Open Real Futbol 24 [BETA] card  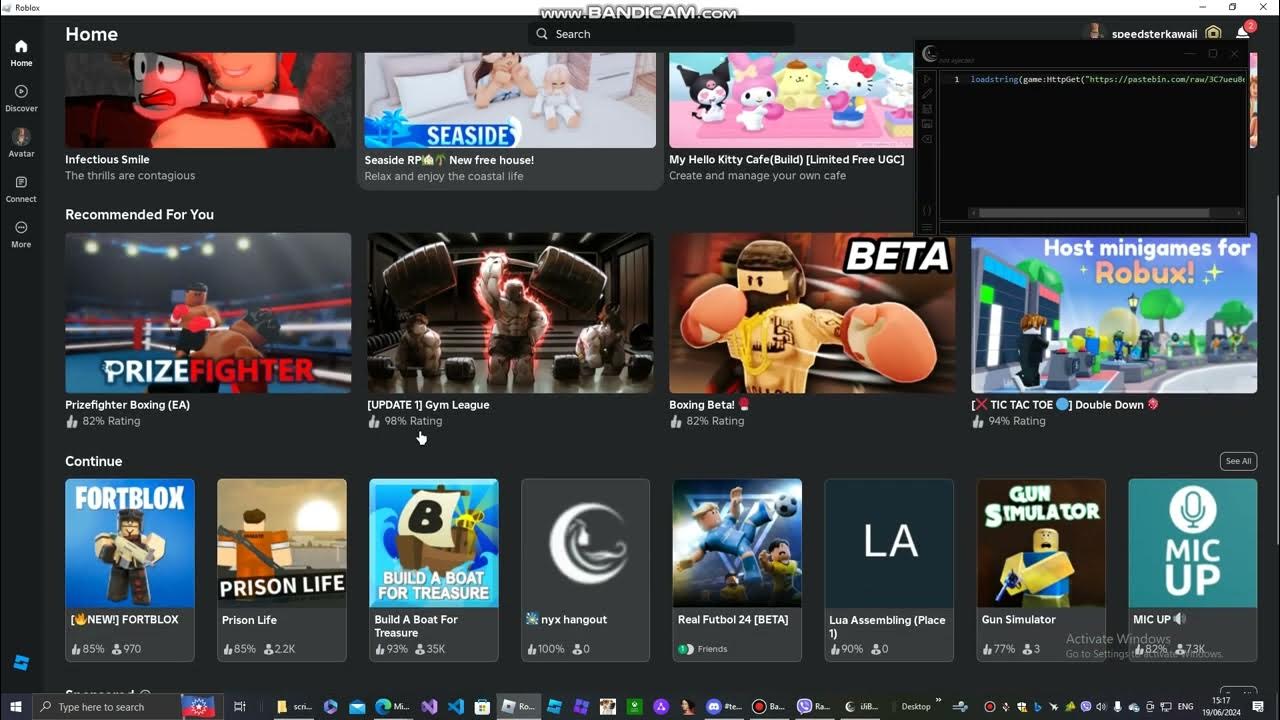[737, 570]
